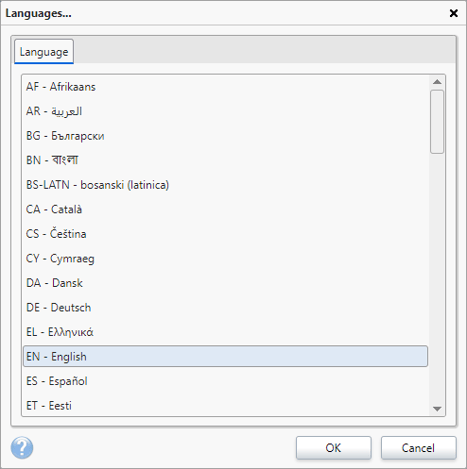
Task: Choose CS - Čeština from list
Action: click(x=225, y=234)
